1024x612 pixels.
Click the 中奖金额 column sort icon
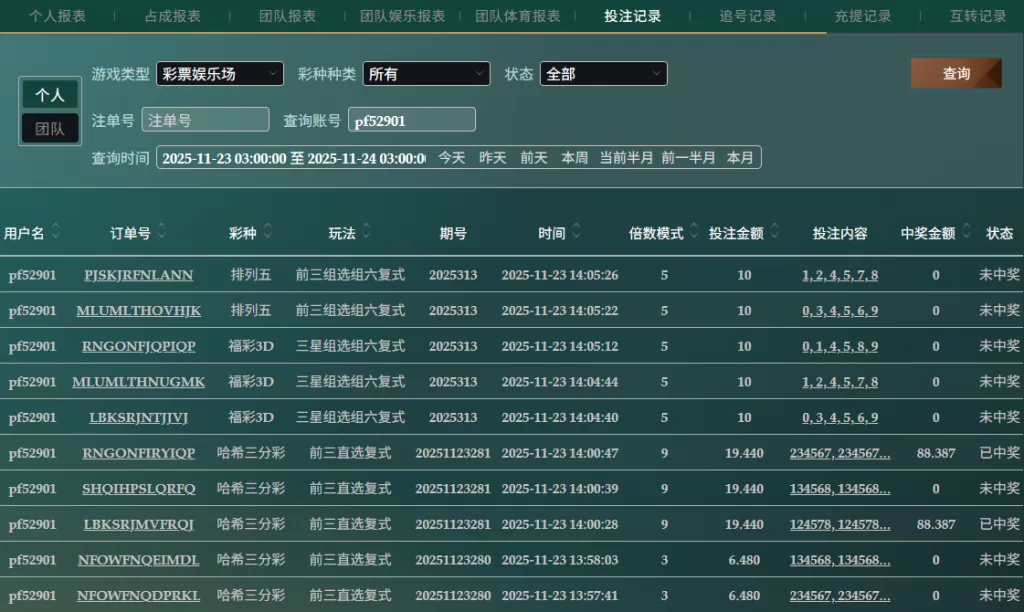966,232
